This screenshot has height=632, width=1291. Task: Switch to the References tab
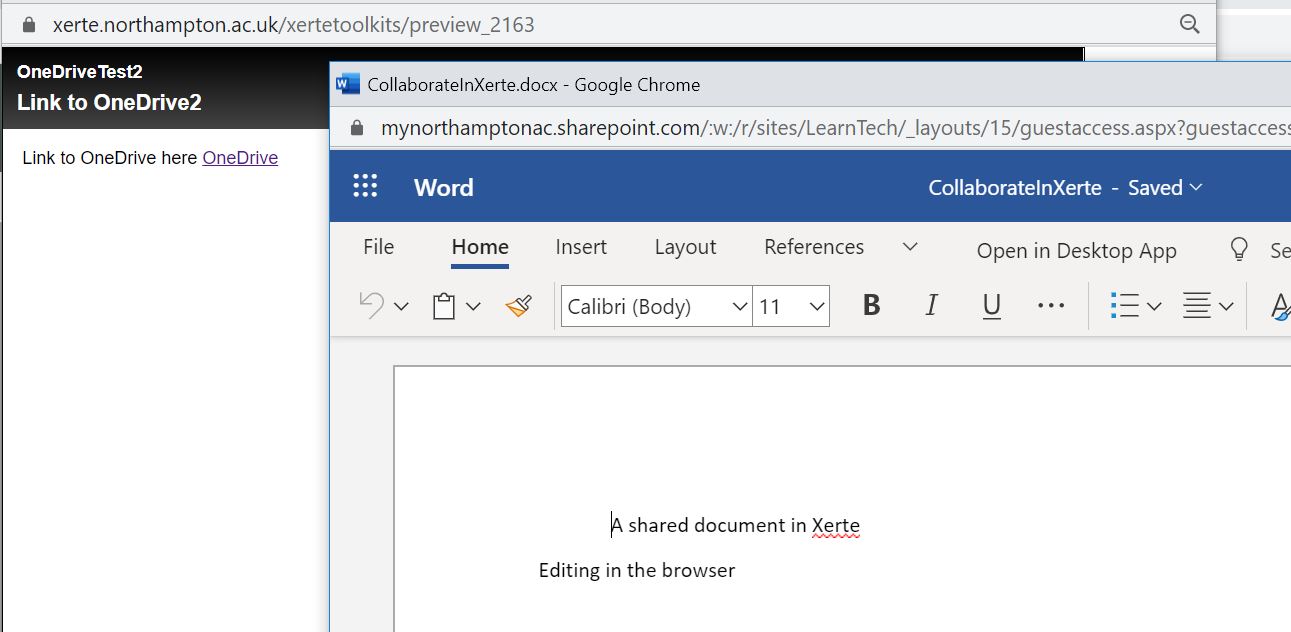click(x=814, y=247)
